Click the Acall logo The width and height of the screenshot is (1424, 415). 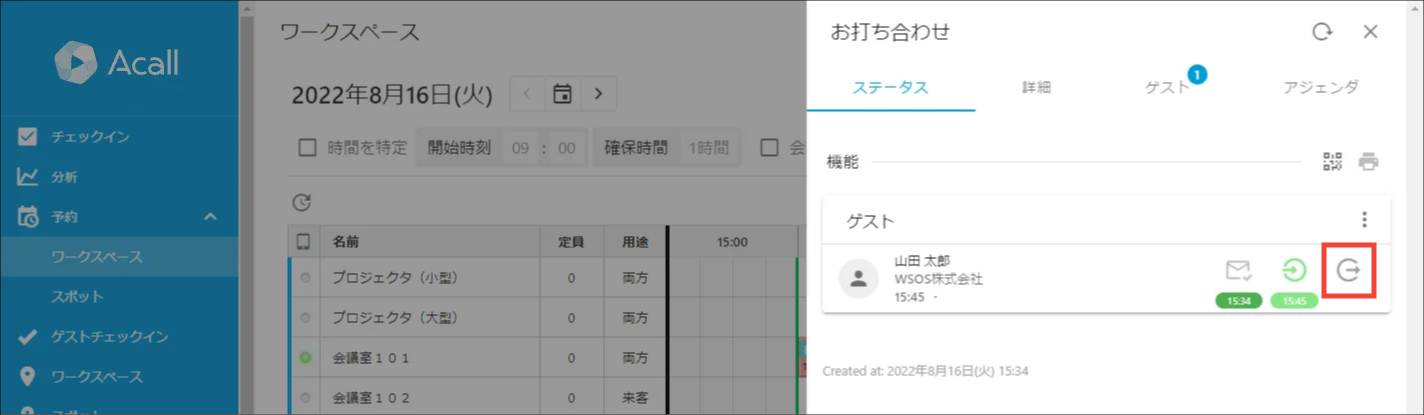point(117,63)
